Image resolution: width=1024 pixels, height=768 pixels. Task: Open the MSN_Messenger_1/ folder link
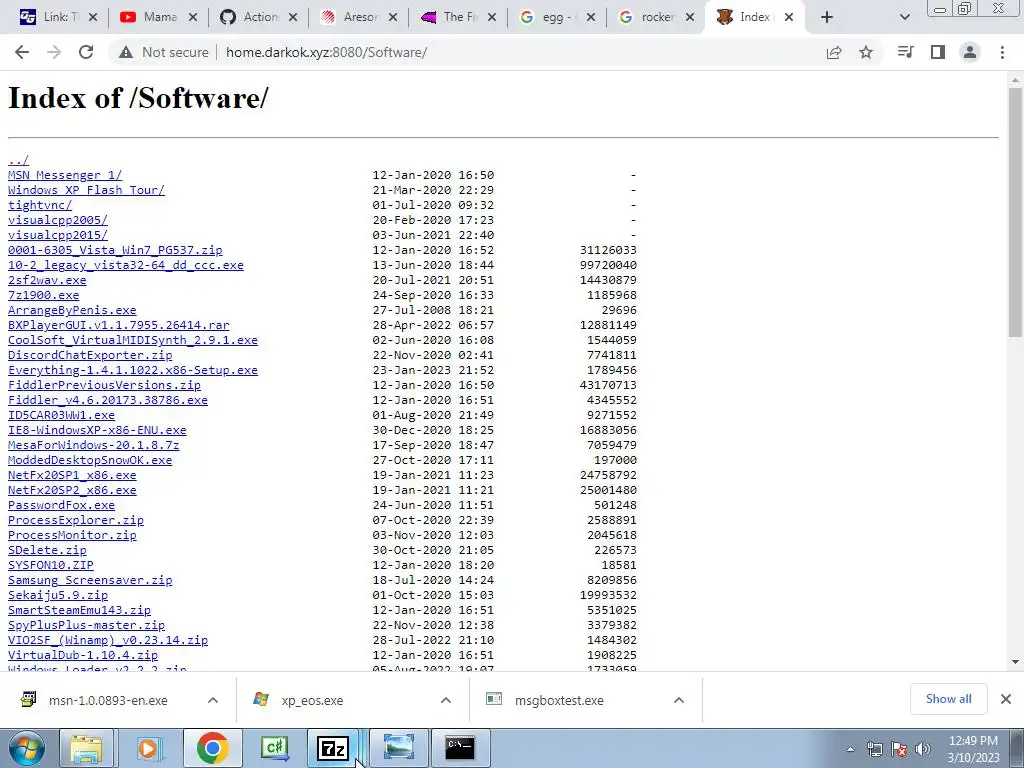65,175
